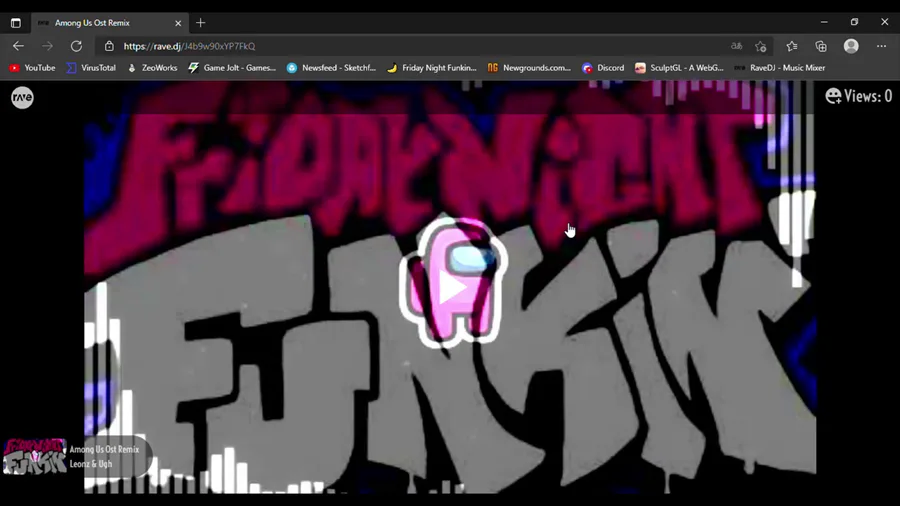
Task: Open the ZeoWorks bookmark
Action: point(152,68)
